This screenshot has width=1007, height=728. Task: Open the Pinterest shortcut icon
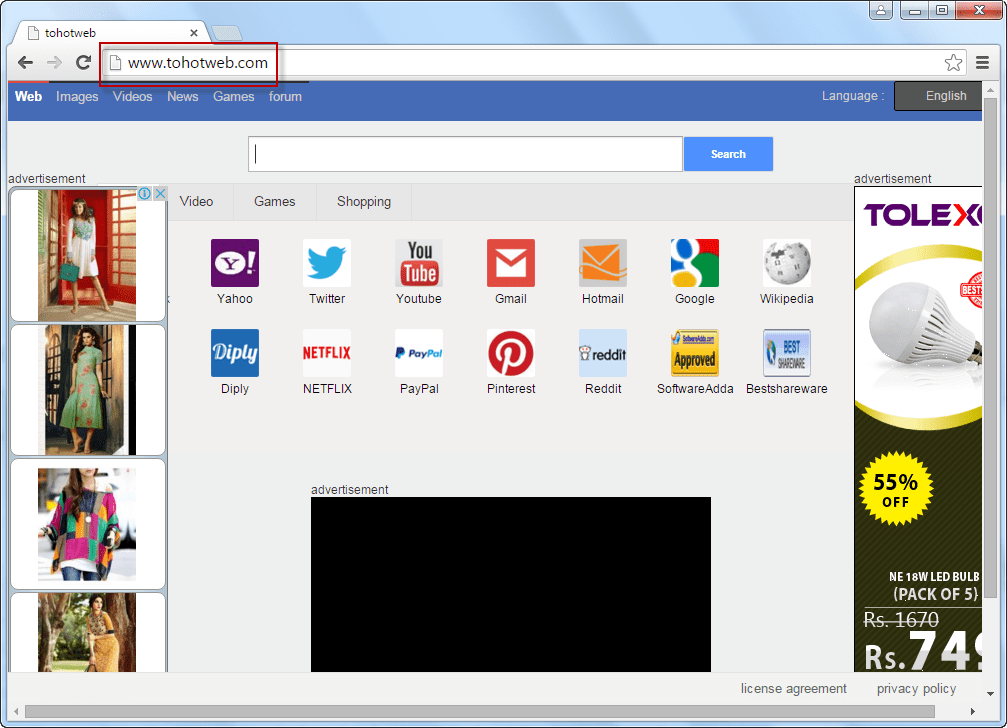click(x=511, y=353)
